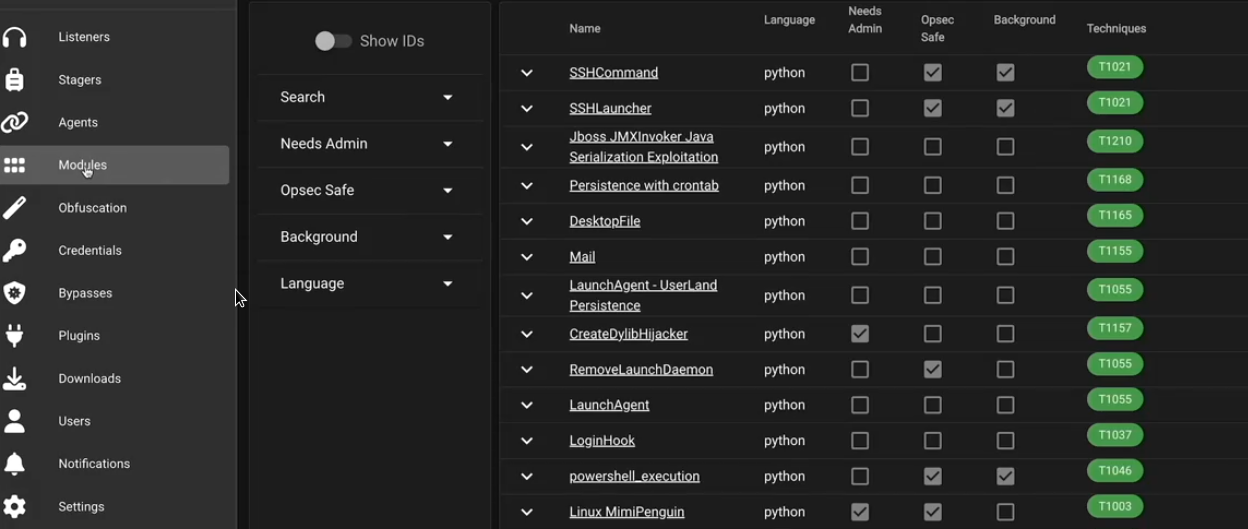Click the Listeners headphones icon
1248x529 pixels.
click(x=14, y=38)
